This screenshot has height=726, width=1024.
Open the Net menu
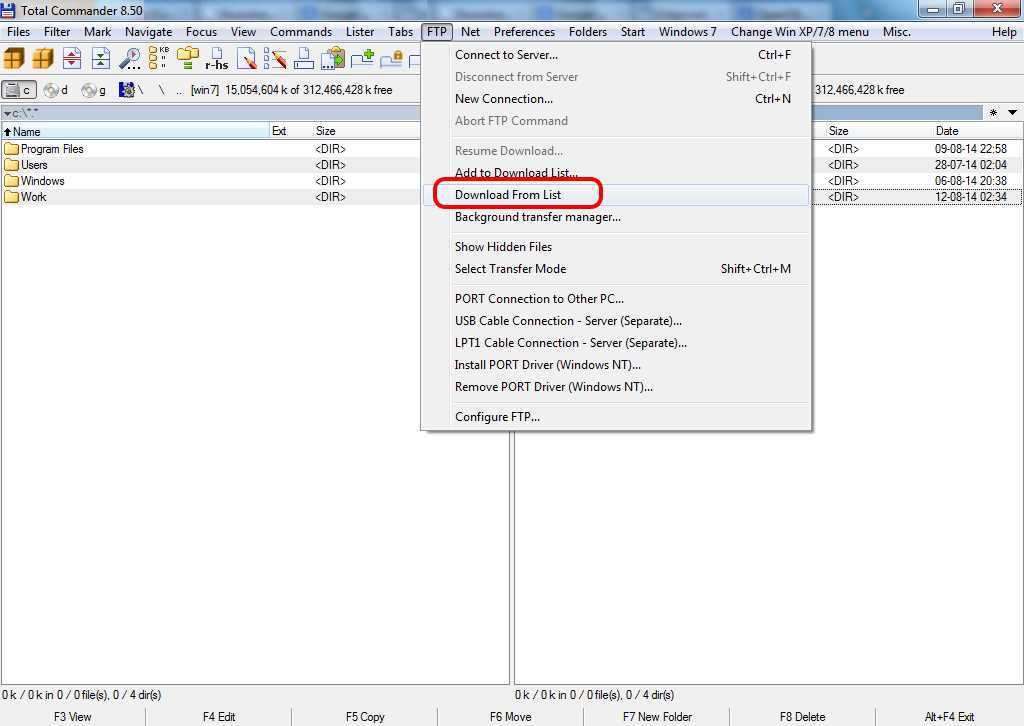pos(470,32)
